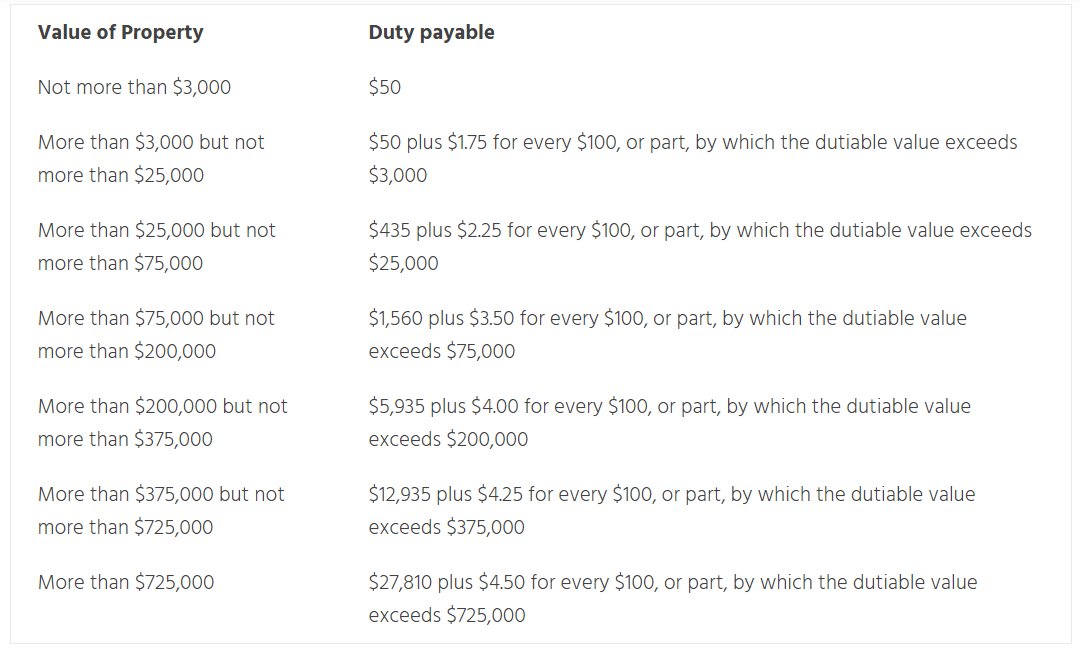Select 'More than $200,000 but not' text
The image size is (1080, 650).
[x=162, y=406]
